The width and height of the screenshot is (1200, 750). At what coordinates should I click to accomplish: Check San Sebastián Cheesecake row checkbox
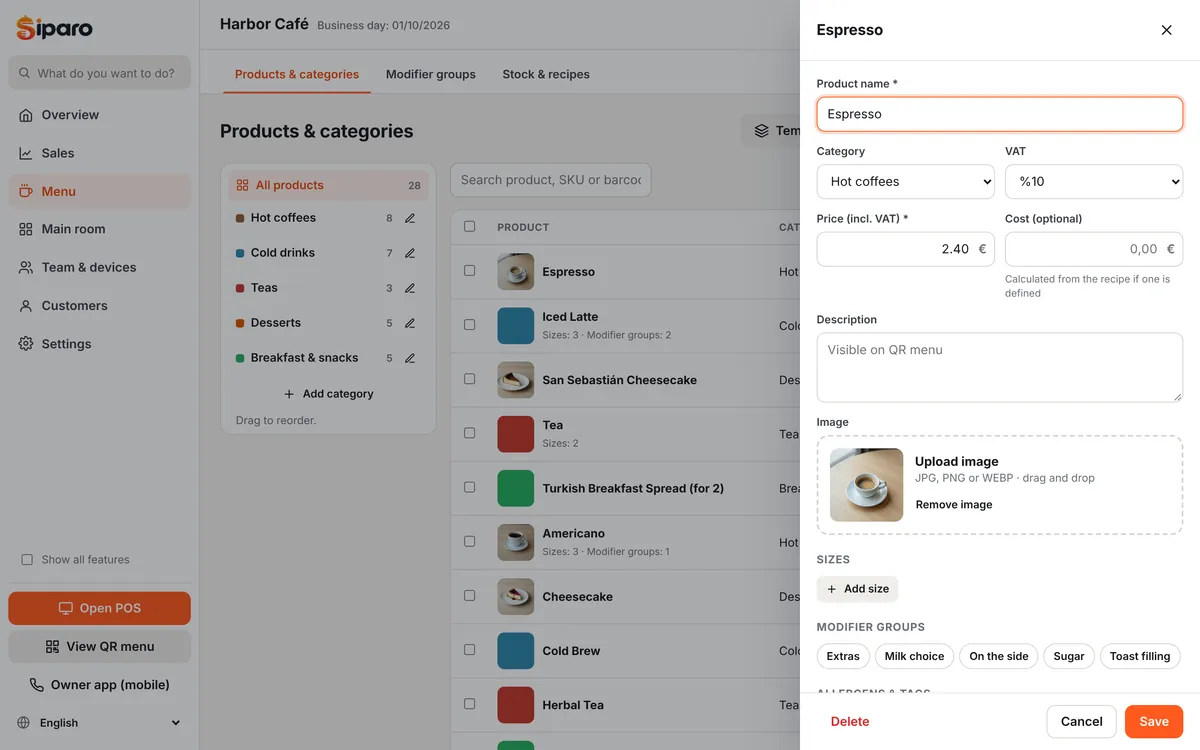point(470,379)
